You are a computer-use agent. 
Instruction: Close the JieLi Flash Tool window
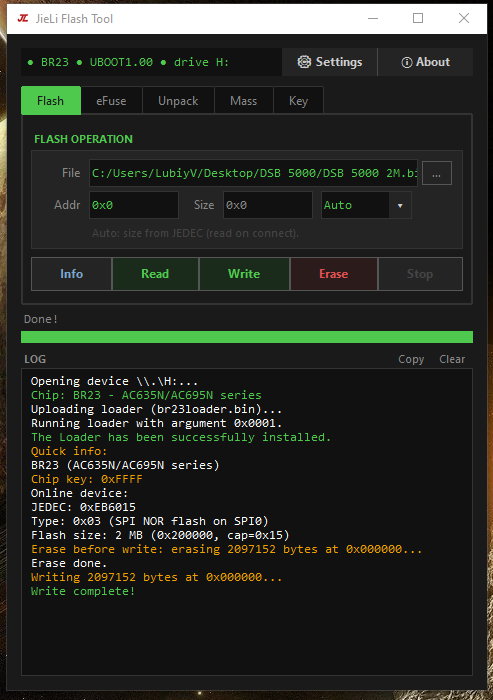tap(464, 18)
